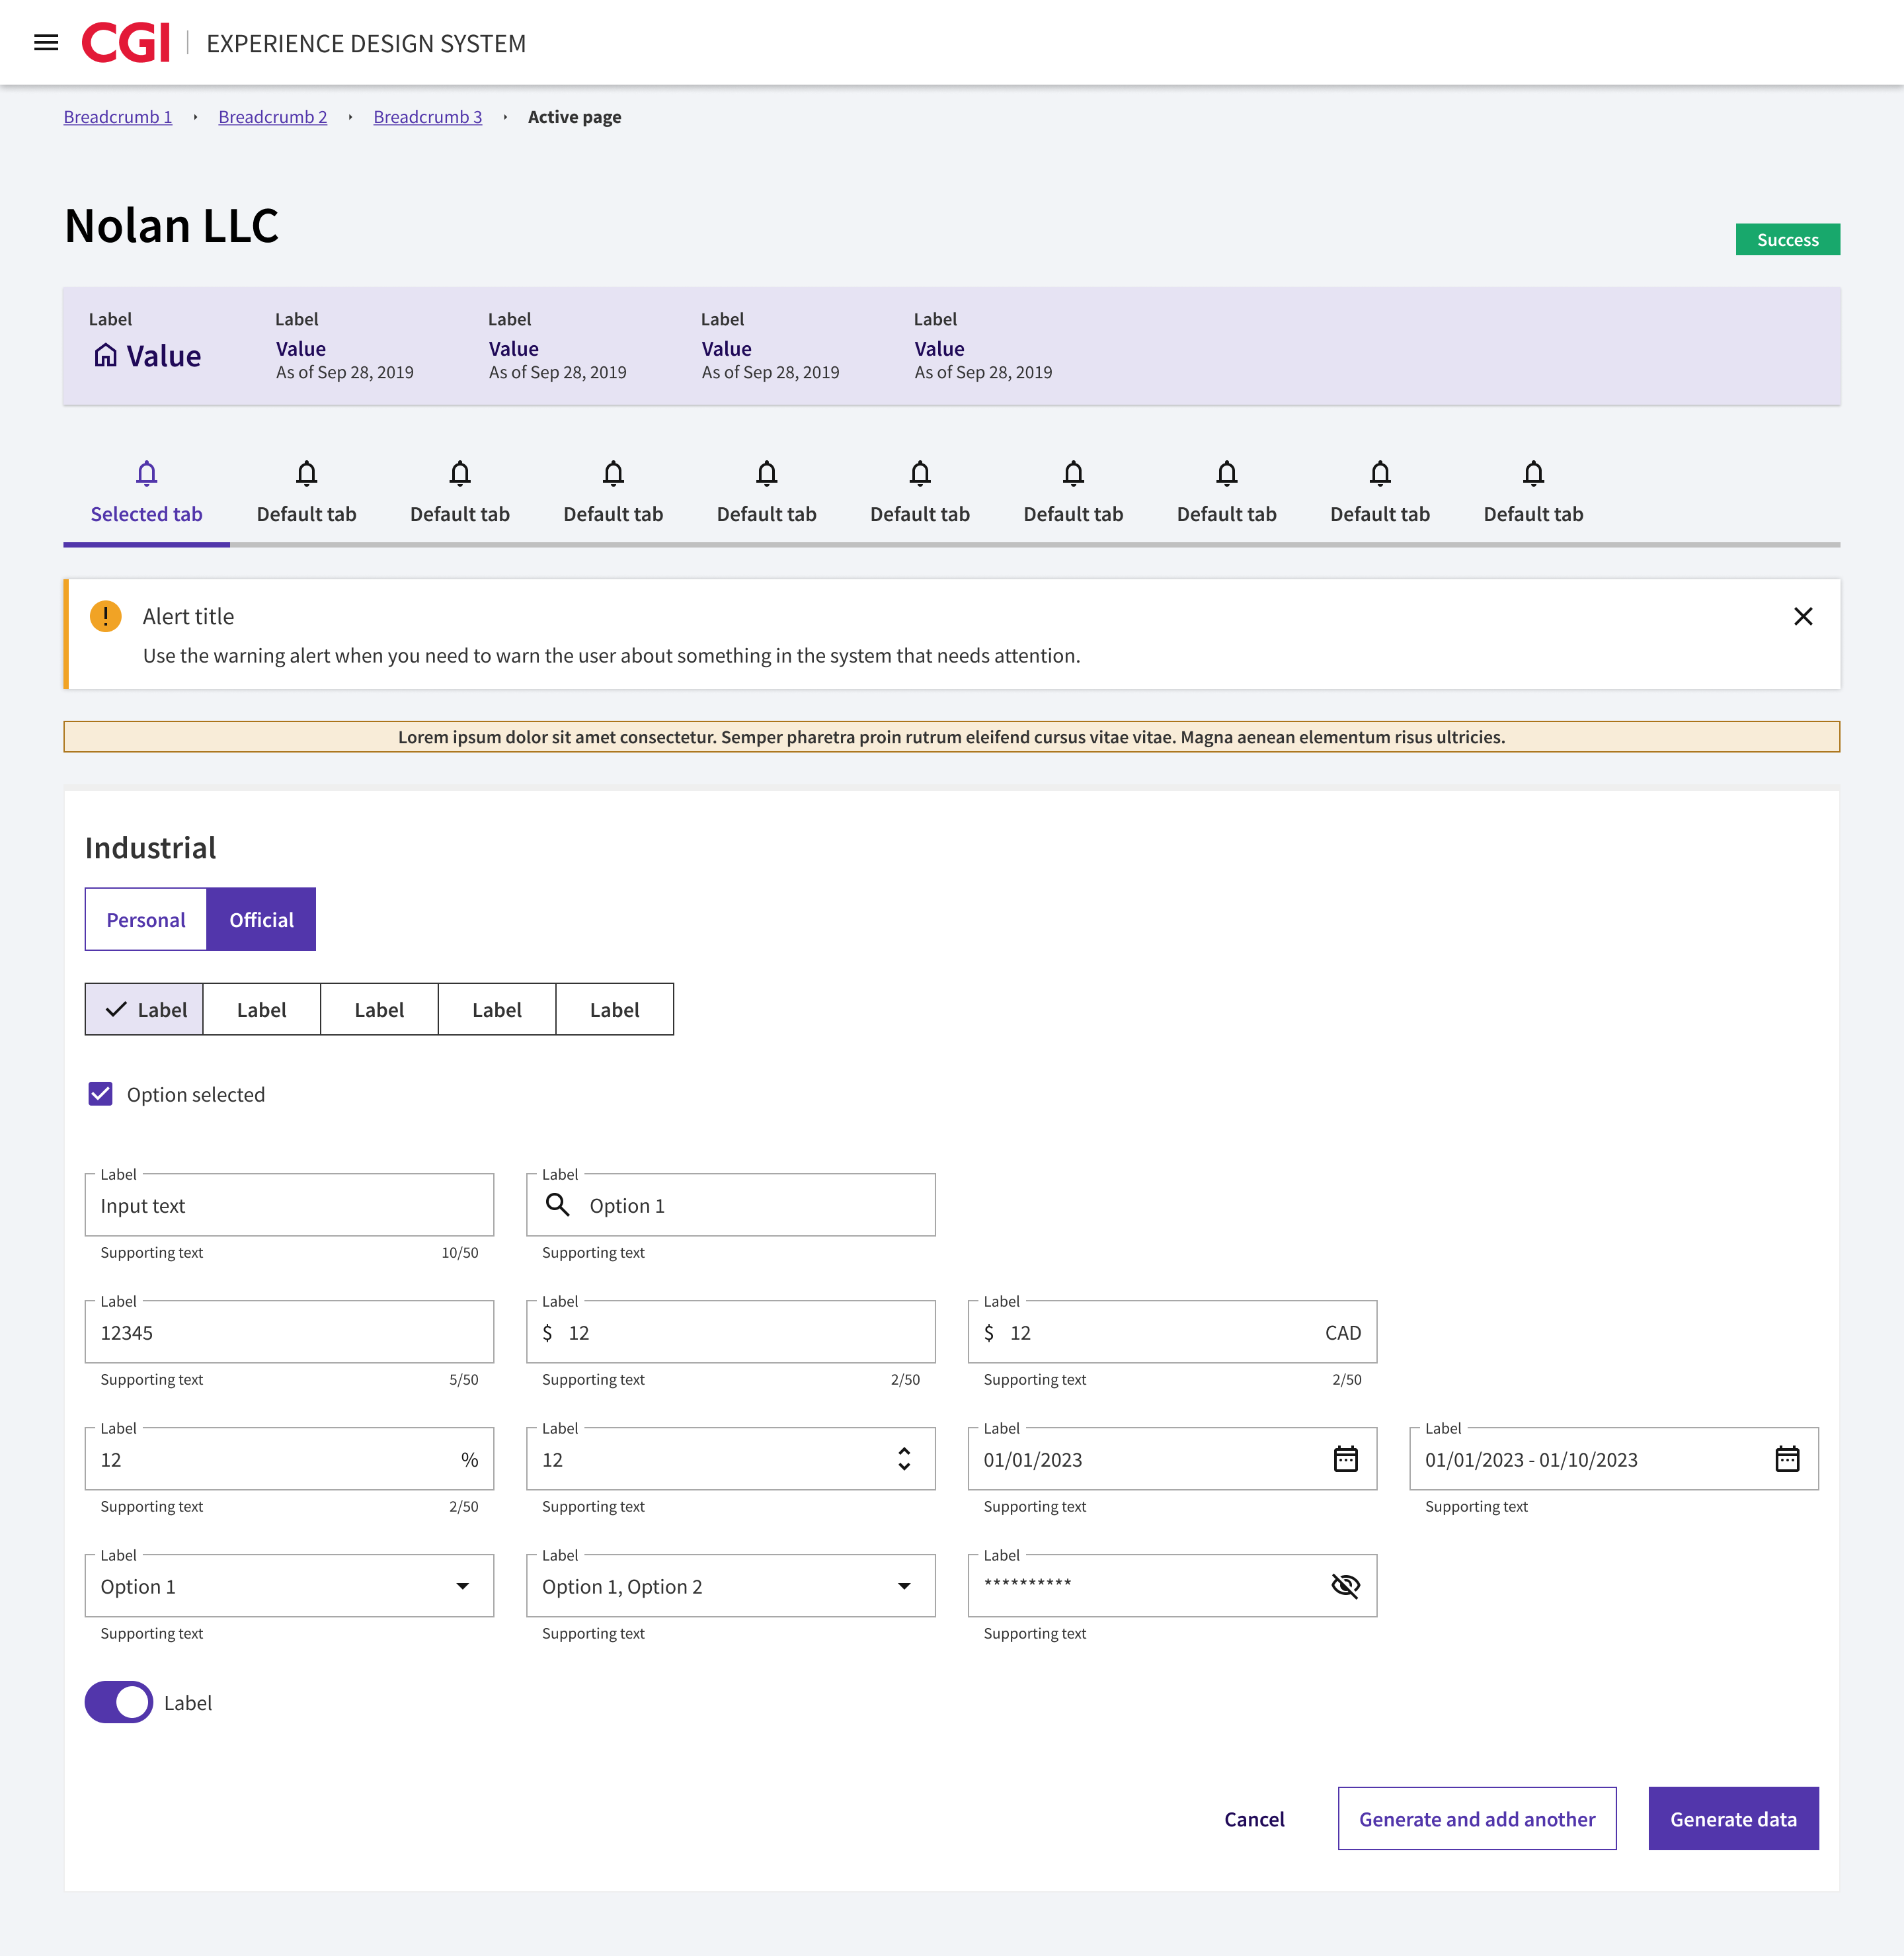Open the hamburger navigation menu
The width and height of the screenshot is (1904, 1956).
(x=46, y=43)
